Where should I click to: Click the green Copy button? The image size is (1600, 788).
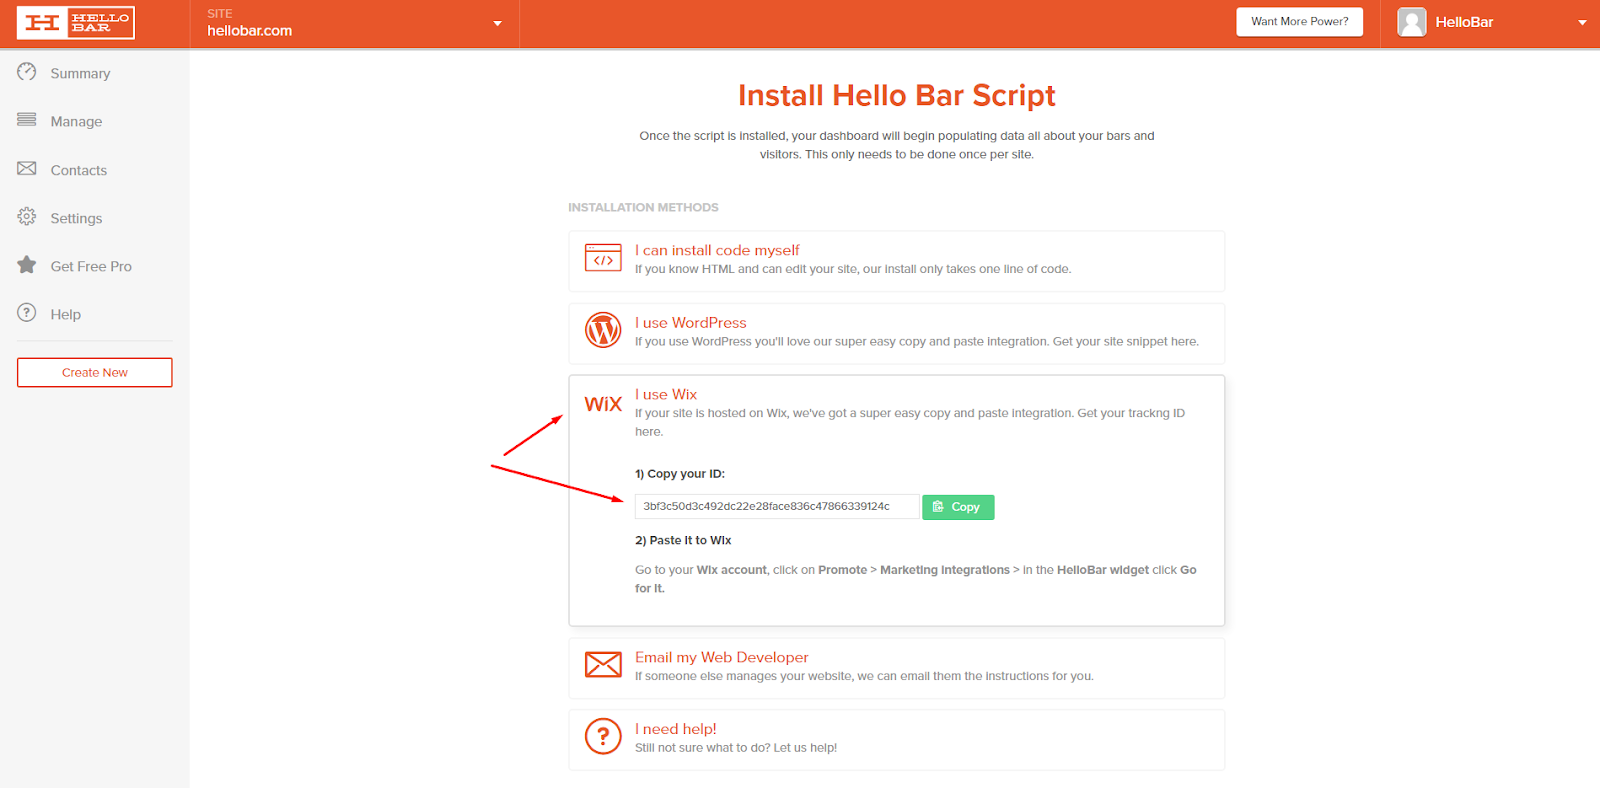click(958, 507)
